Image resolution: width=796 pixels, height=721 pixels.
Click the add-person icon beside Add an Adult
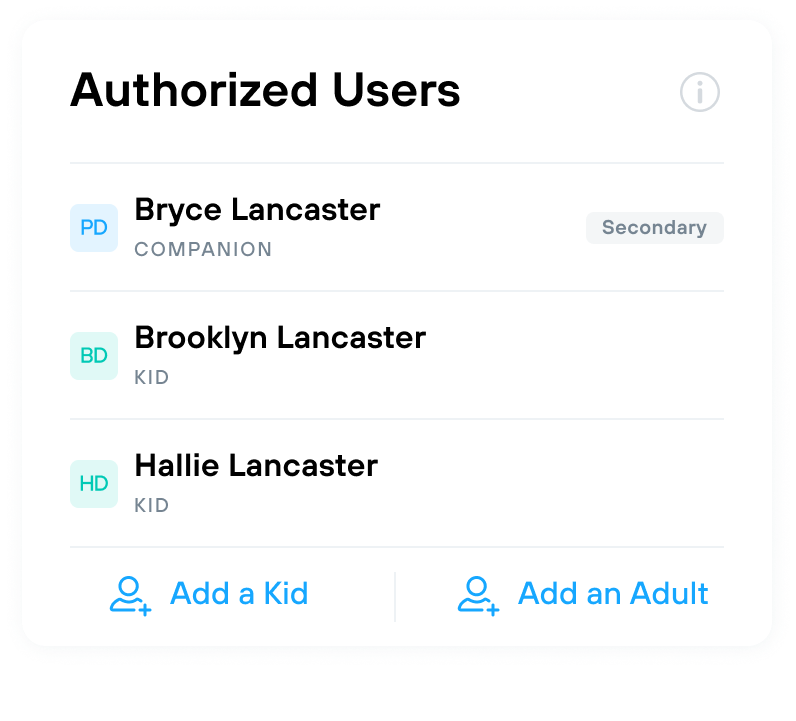[478, 596]
